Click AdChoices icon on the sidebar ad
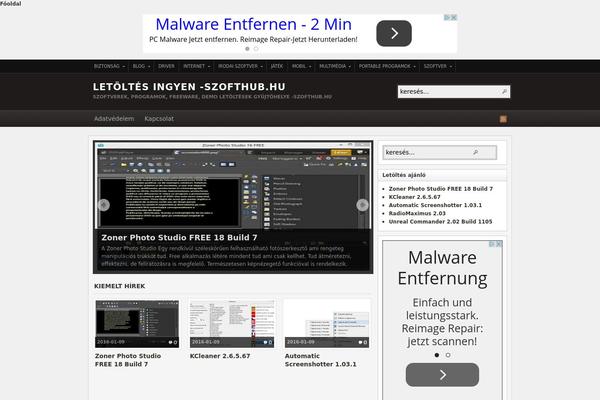Image resolution: width=600 pixels, height=400 pixels. click(x=492, y=244)
